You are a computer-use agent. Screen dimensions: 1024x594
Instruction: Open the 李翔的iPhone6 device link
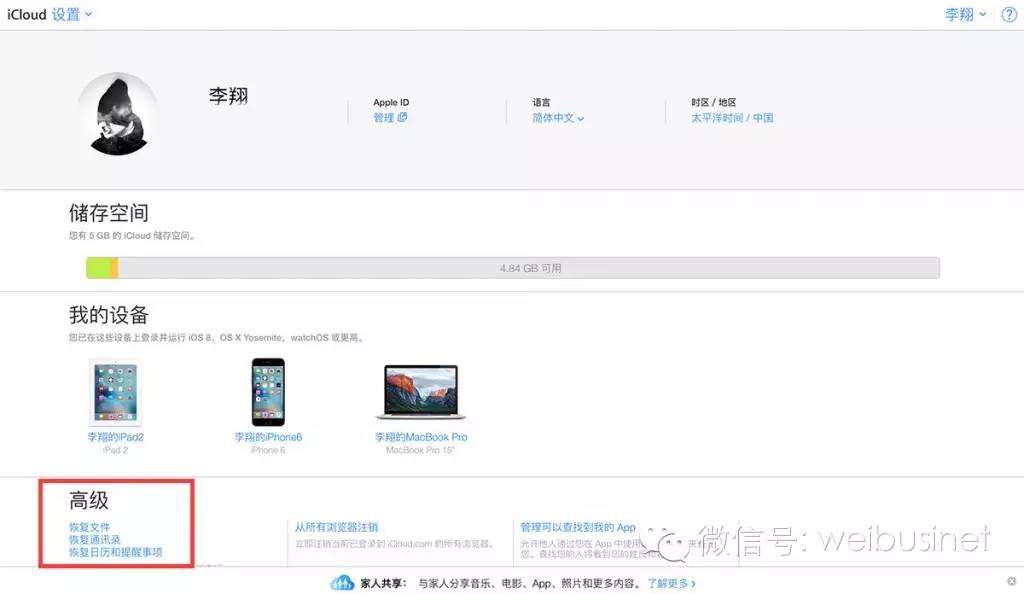268,437
